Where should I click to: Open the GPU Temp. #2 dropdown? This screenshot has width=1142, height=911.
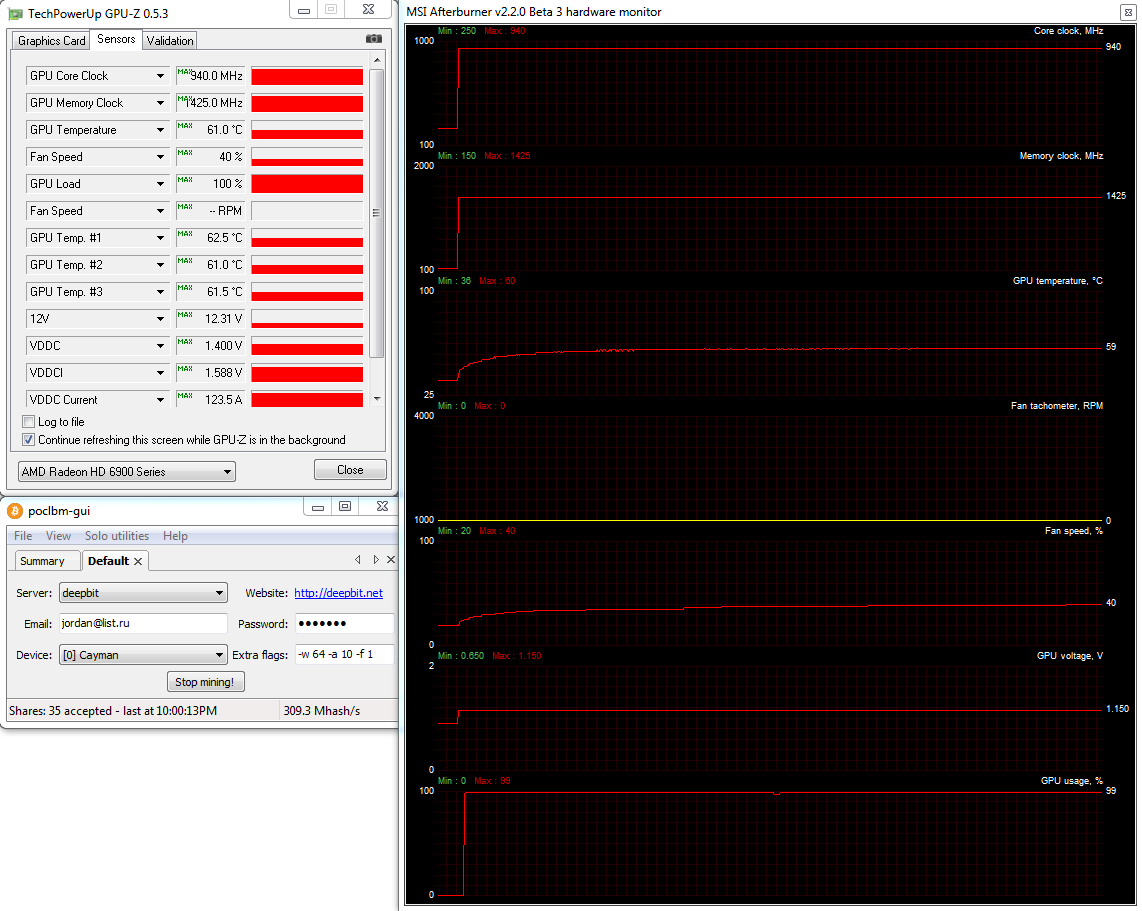click(160, 264)
